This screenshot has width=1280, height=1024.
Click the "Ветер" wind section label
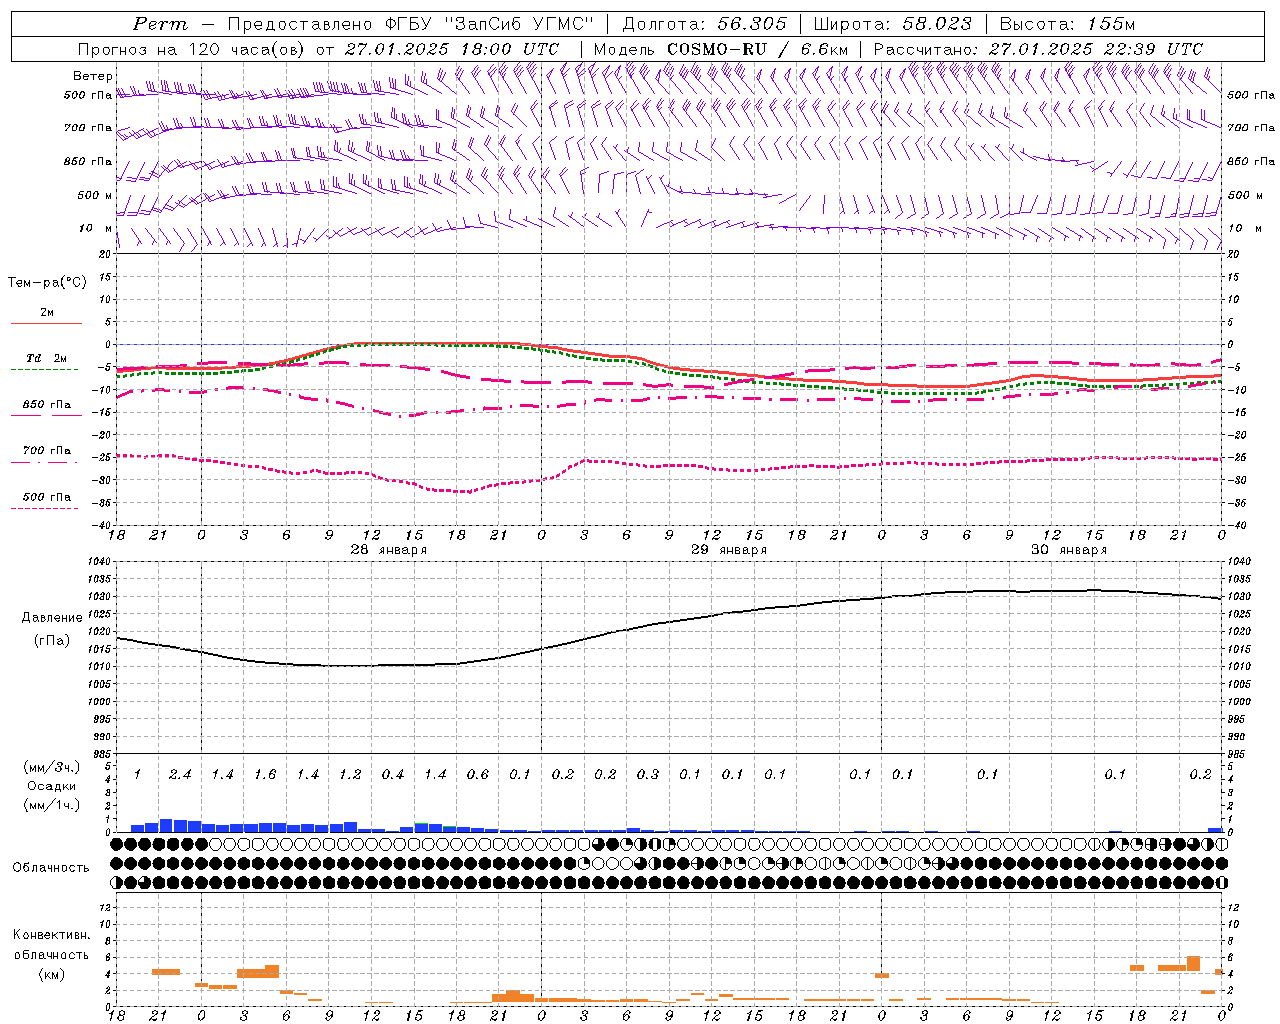click(x=93, y=76)
